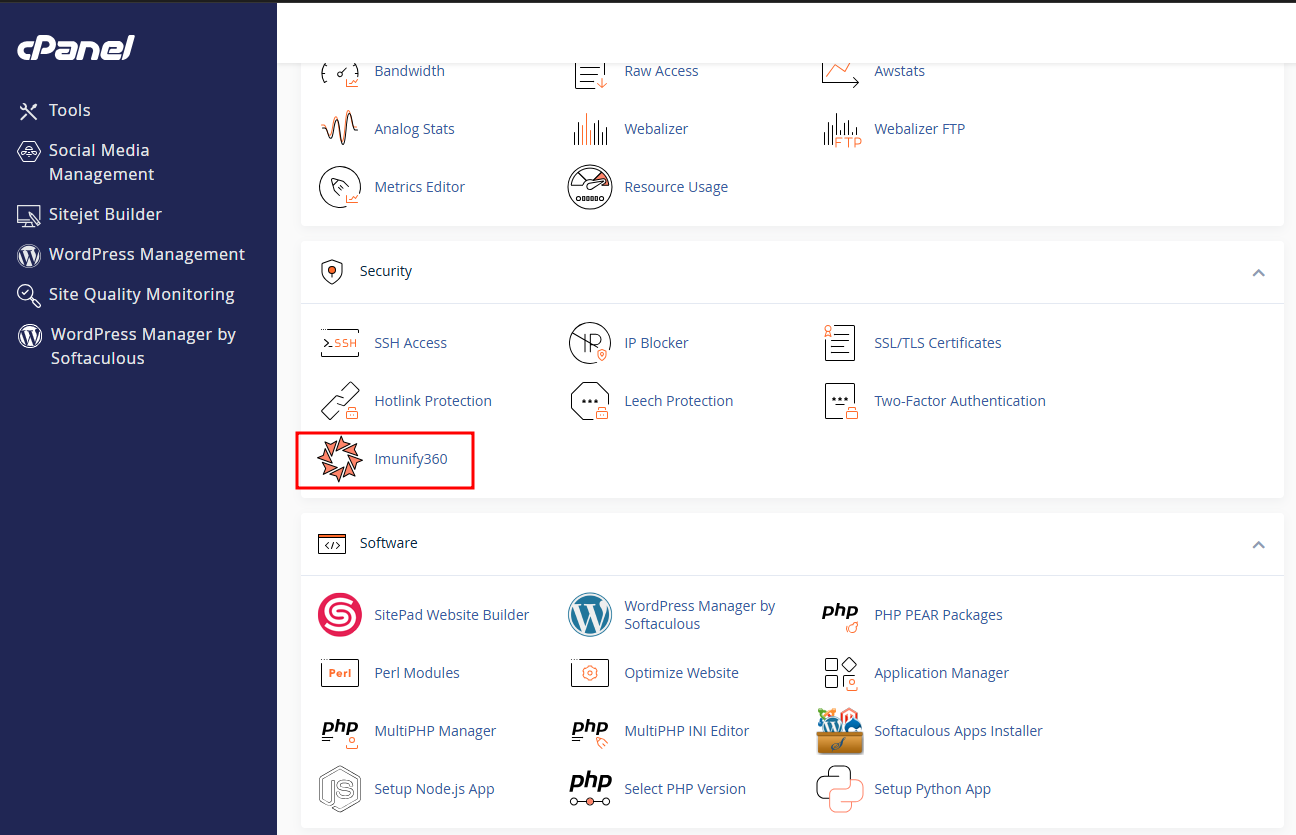Click the Software code window icon in heading
Image resolution: width=1296 pixels, height=835 pixels.
(x=332, y=544)
